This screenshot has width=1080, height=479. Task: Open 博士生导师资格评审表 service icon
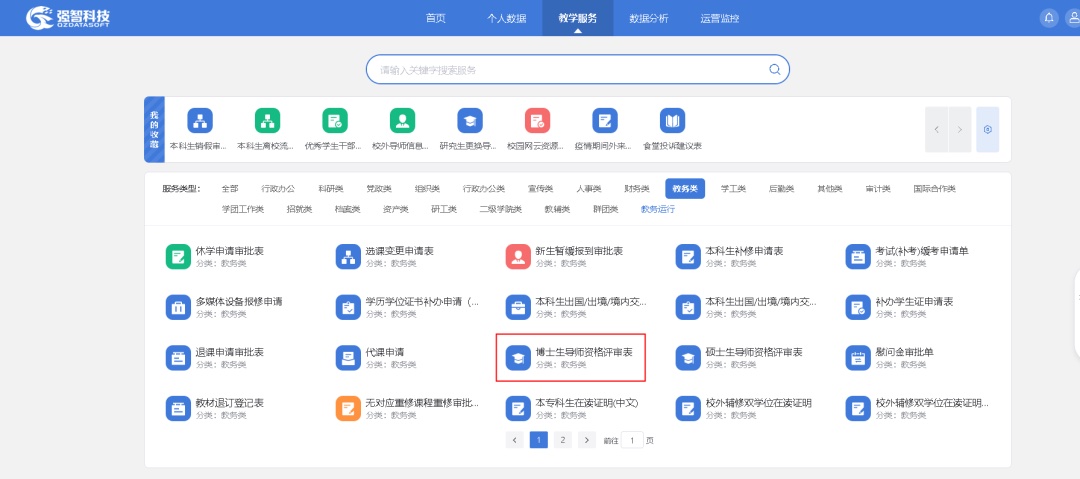pyautogui.click(x=518, y=357)
